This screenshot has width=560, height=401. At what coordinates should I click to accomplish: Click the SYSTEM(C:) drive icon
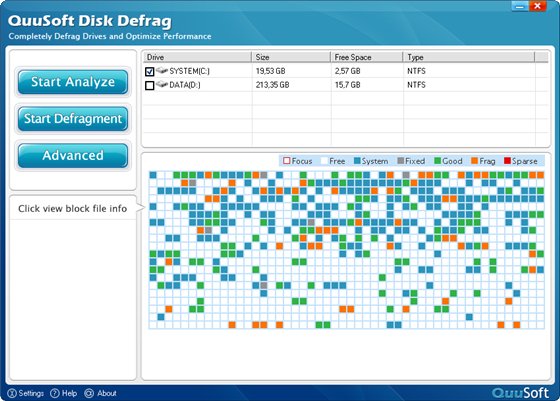[162, 70]
